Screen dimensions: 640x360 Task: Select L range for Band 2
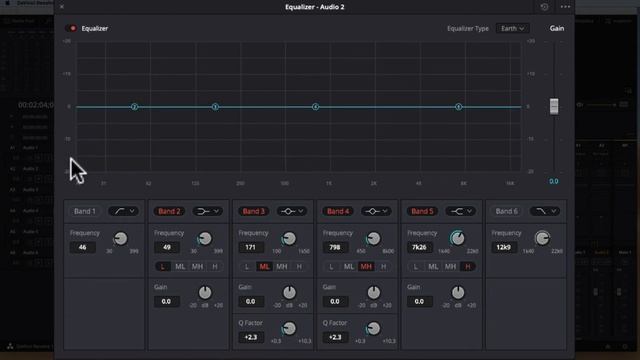pyautogui.click(x=163, y=267)
